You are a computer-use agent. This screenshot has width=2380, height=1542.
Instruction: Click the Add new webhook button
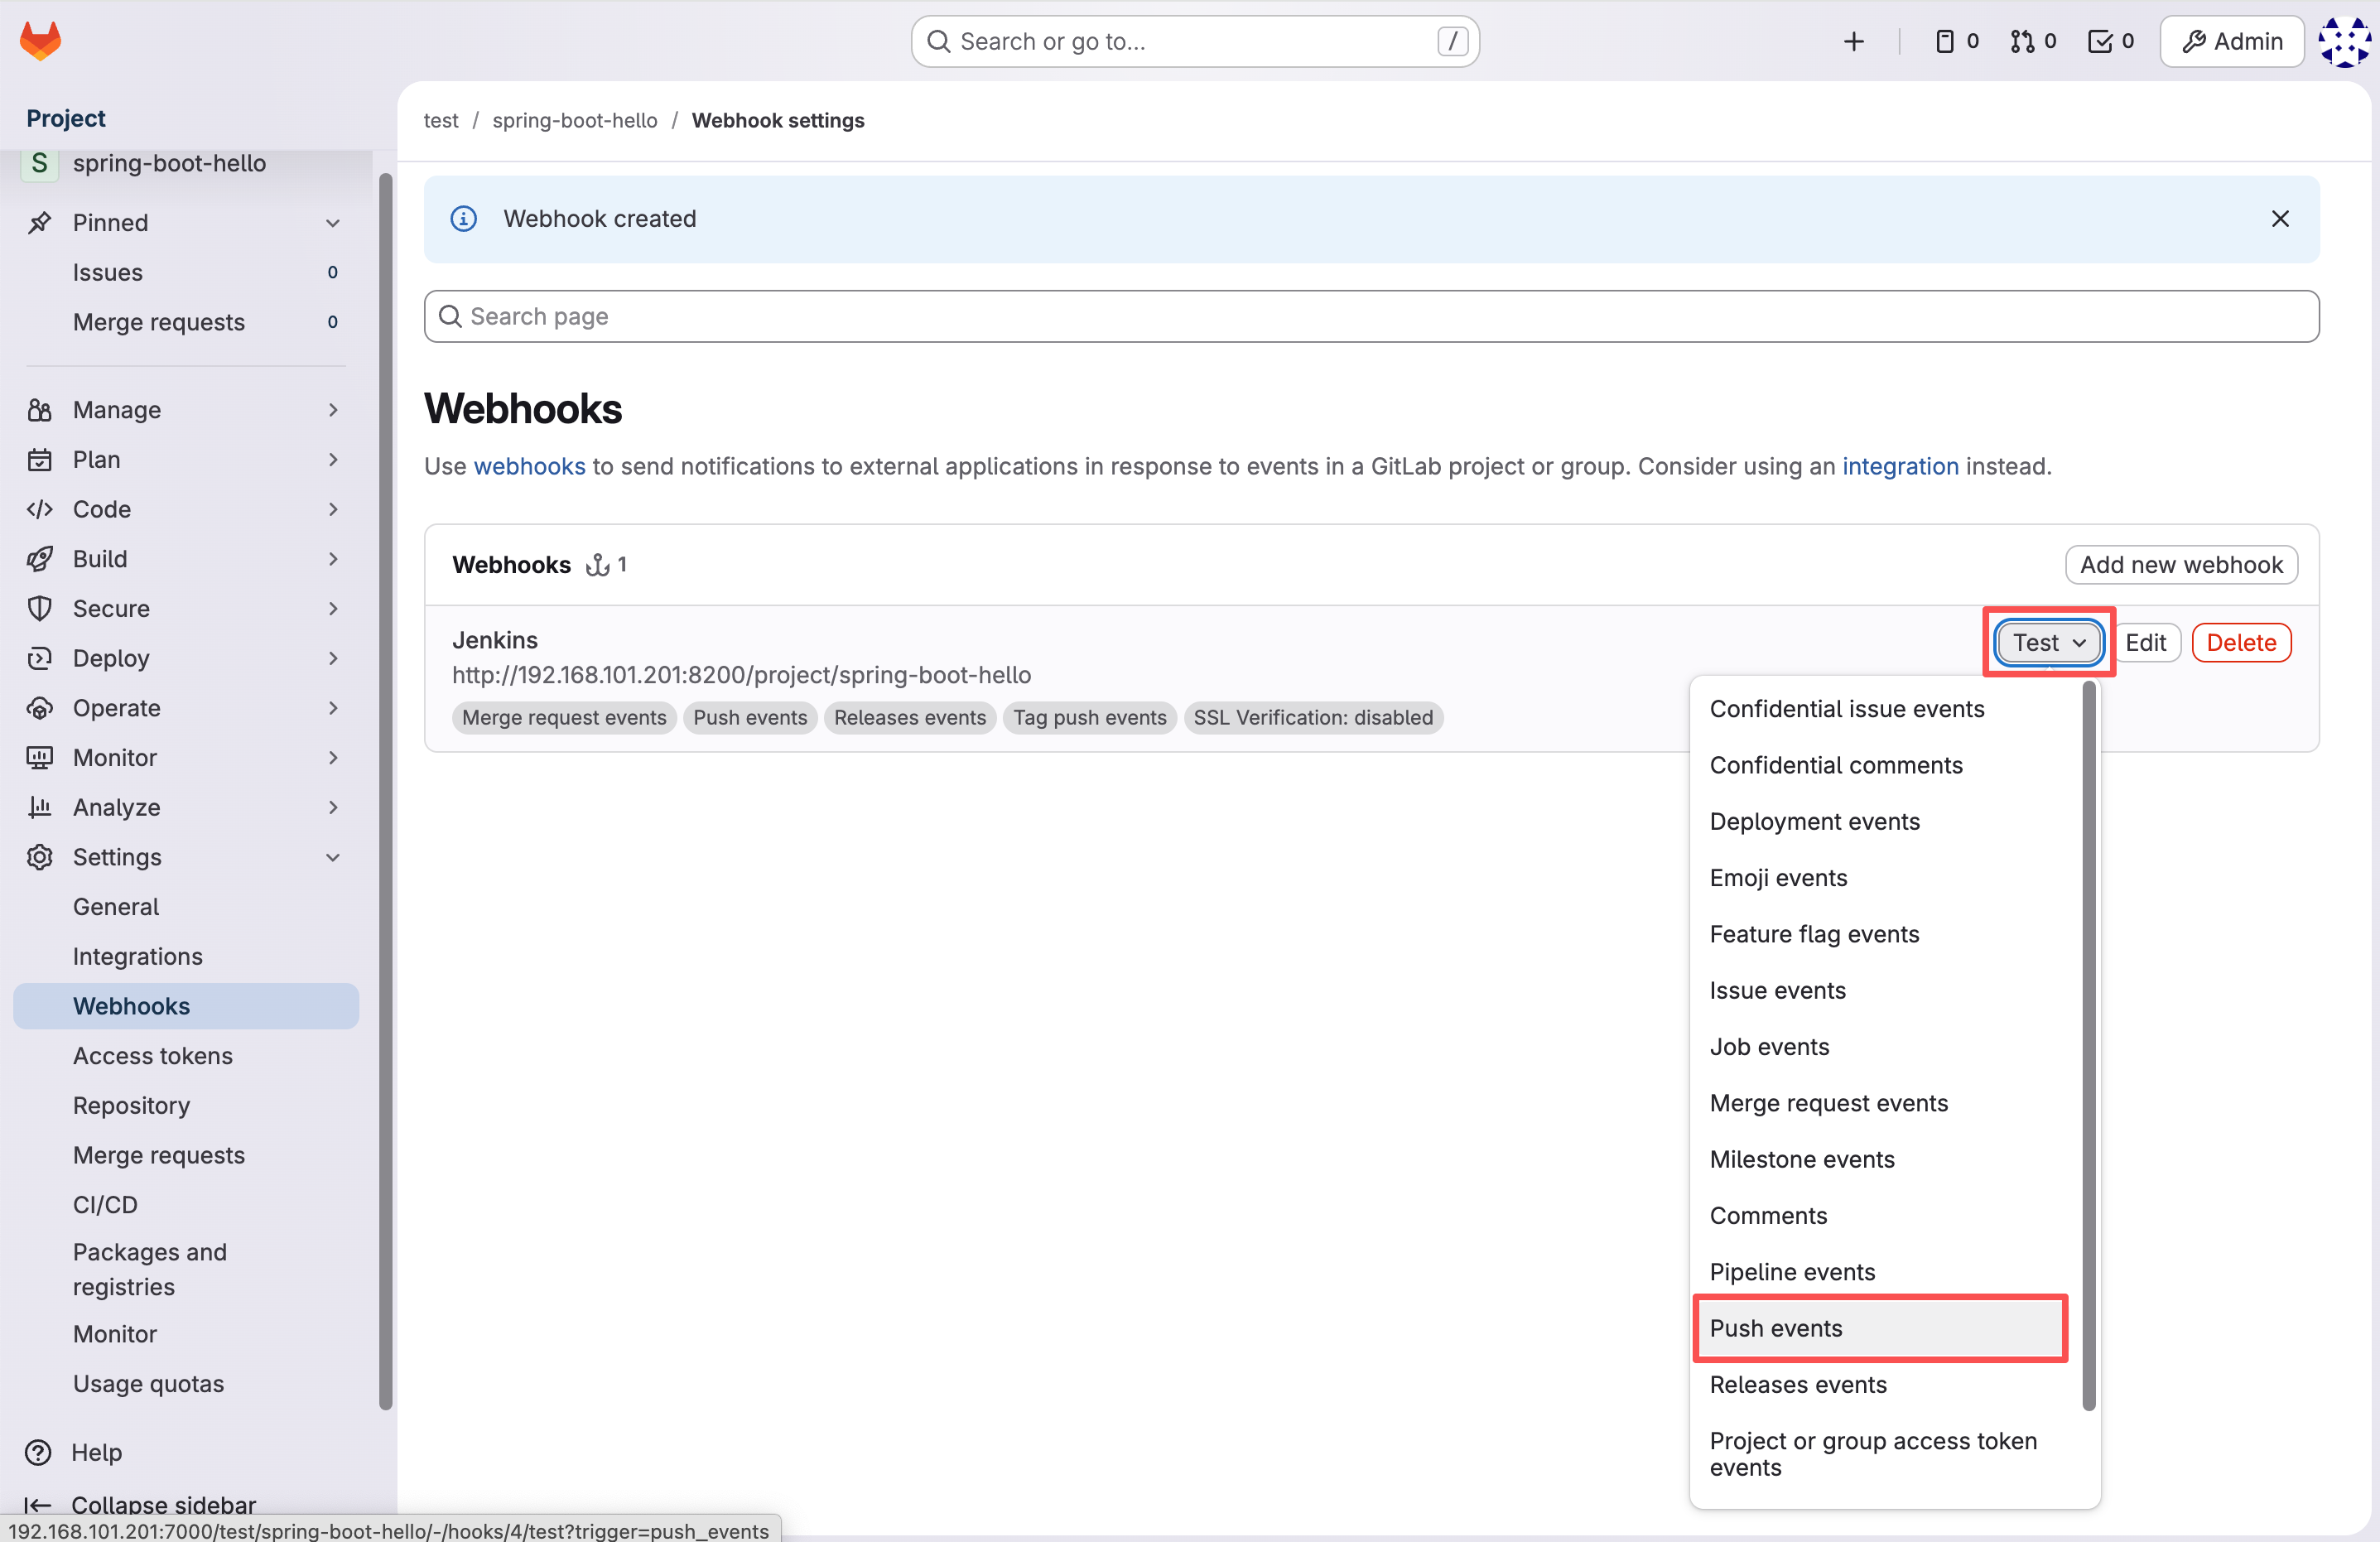point(2181,565)
